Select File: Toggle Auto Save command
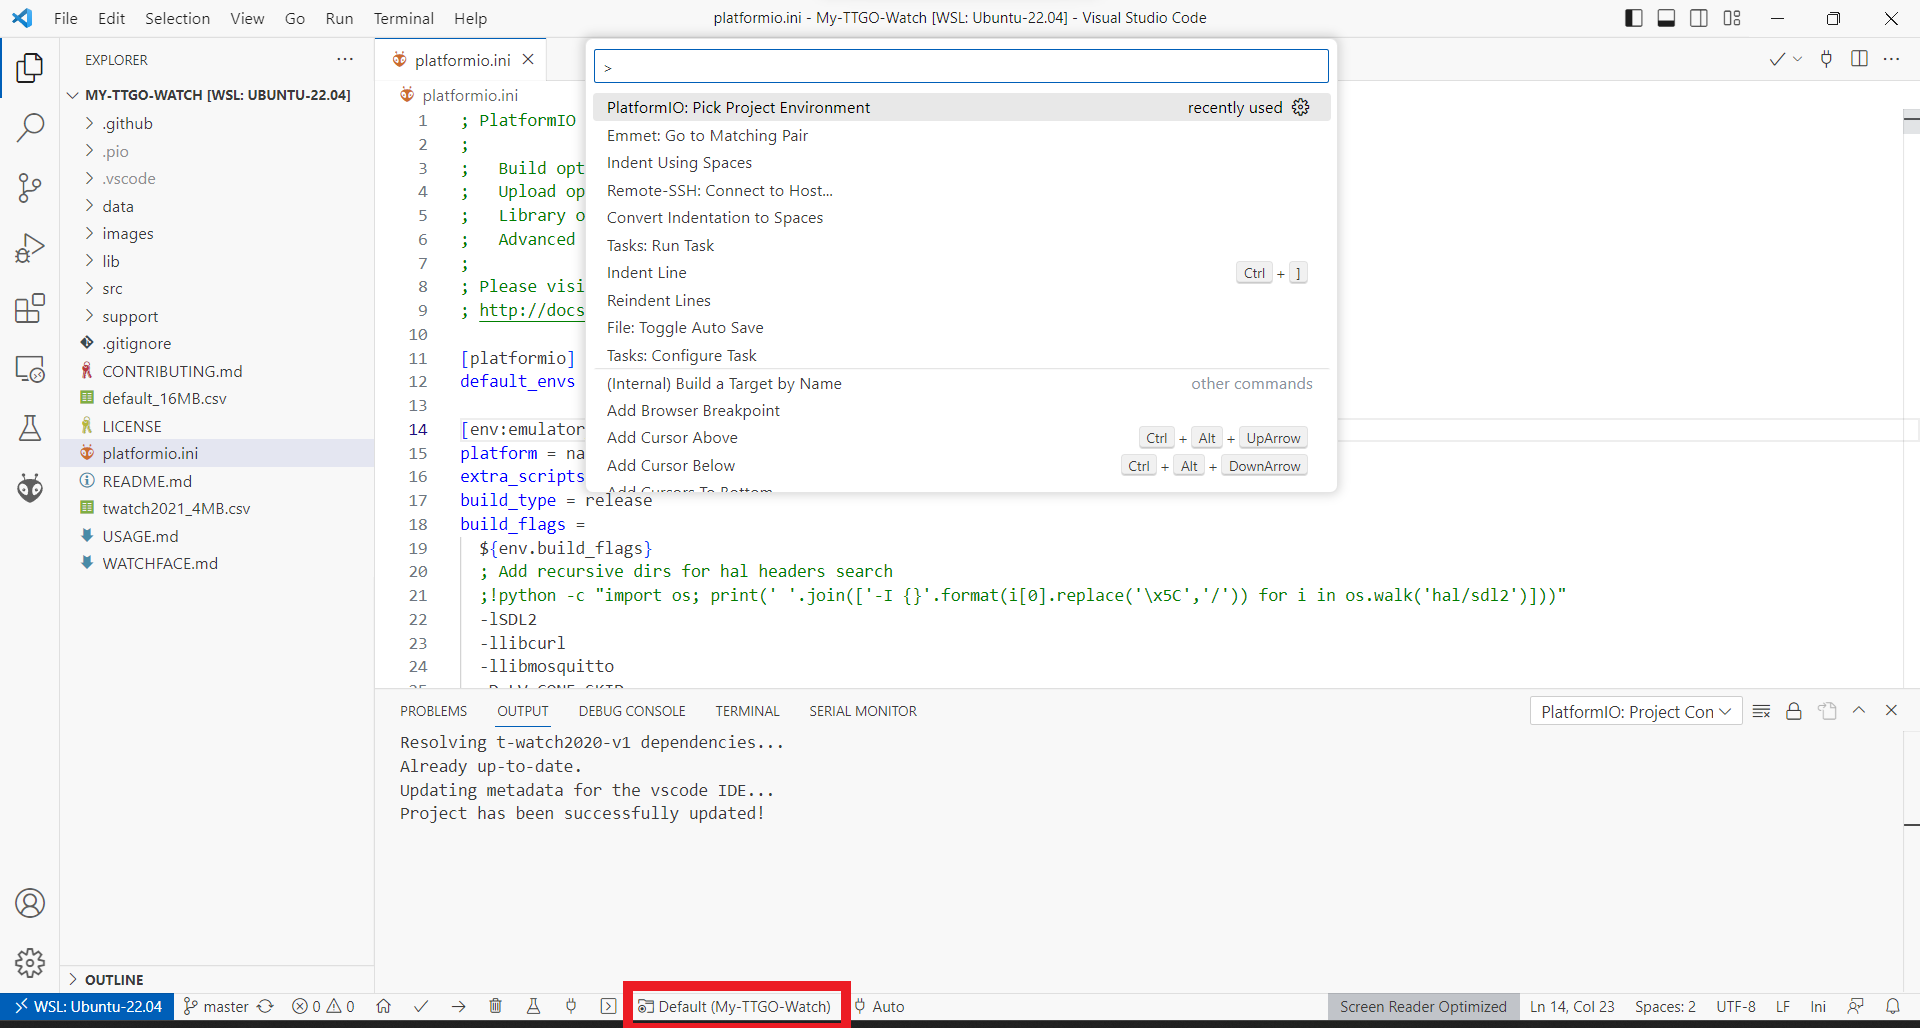This screenshot has width=1920, height=1028. coord(961,327)
